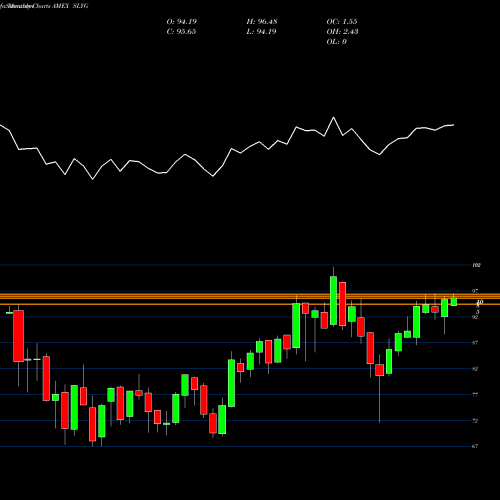Click the 82 price axis label

click(475, 369)
